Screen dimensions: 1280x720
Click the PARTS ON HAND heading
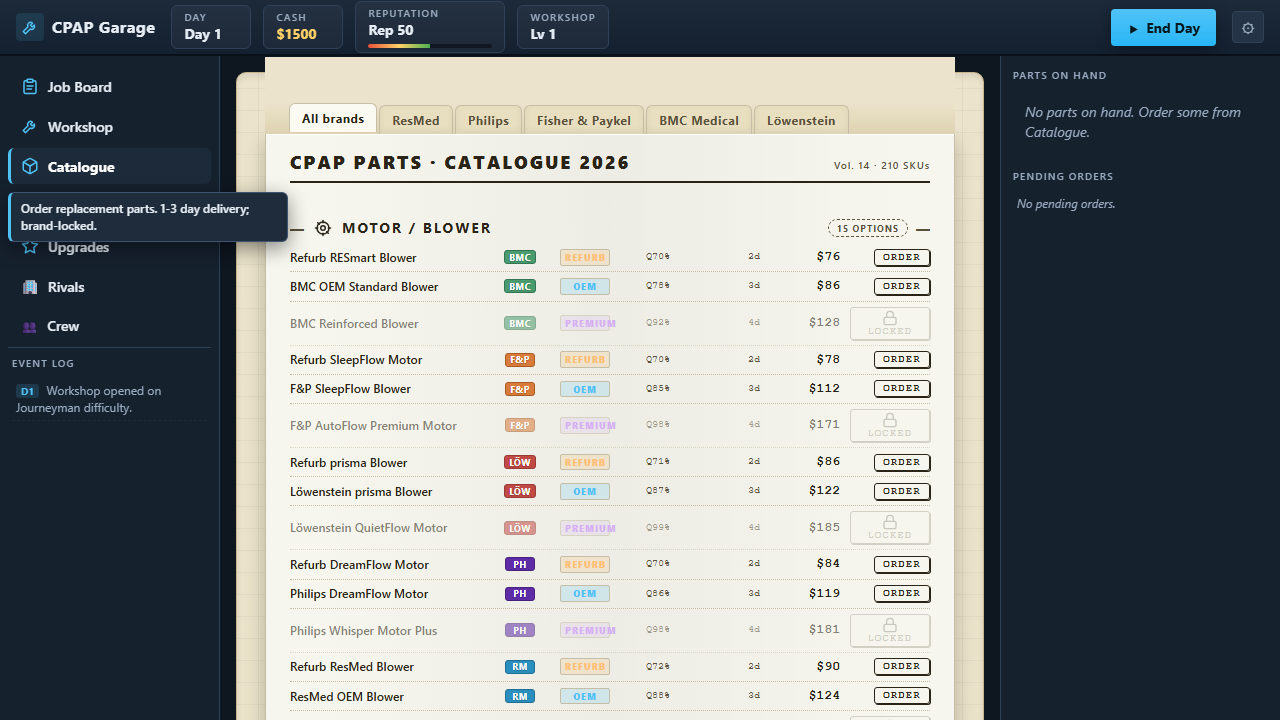point(1059,76)
